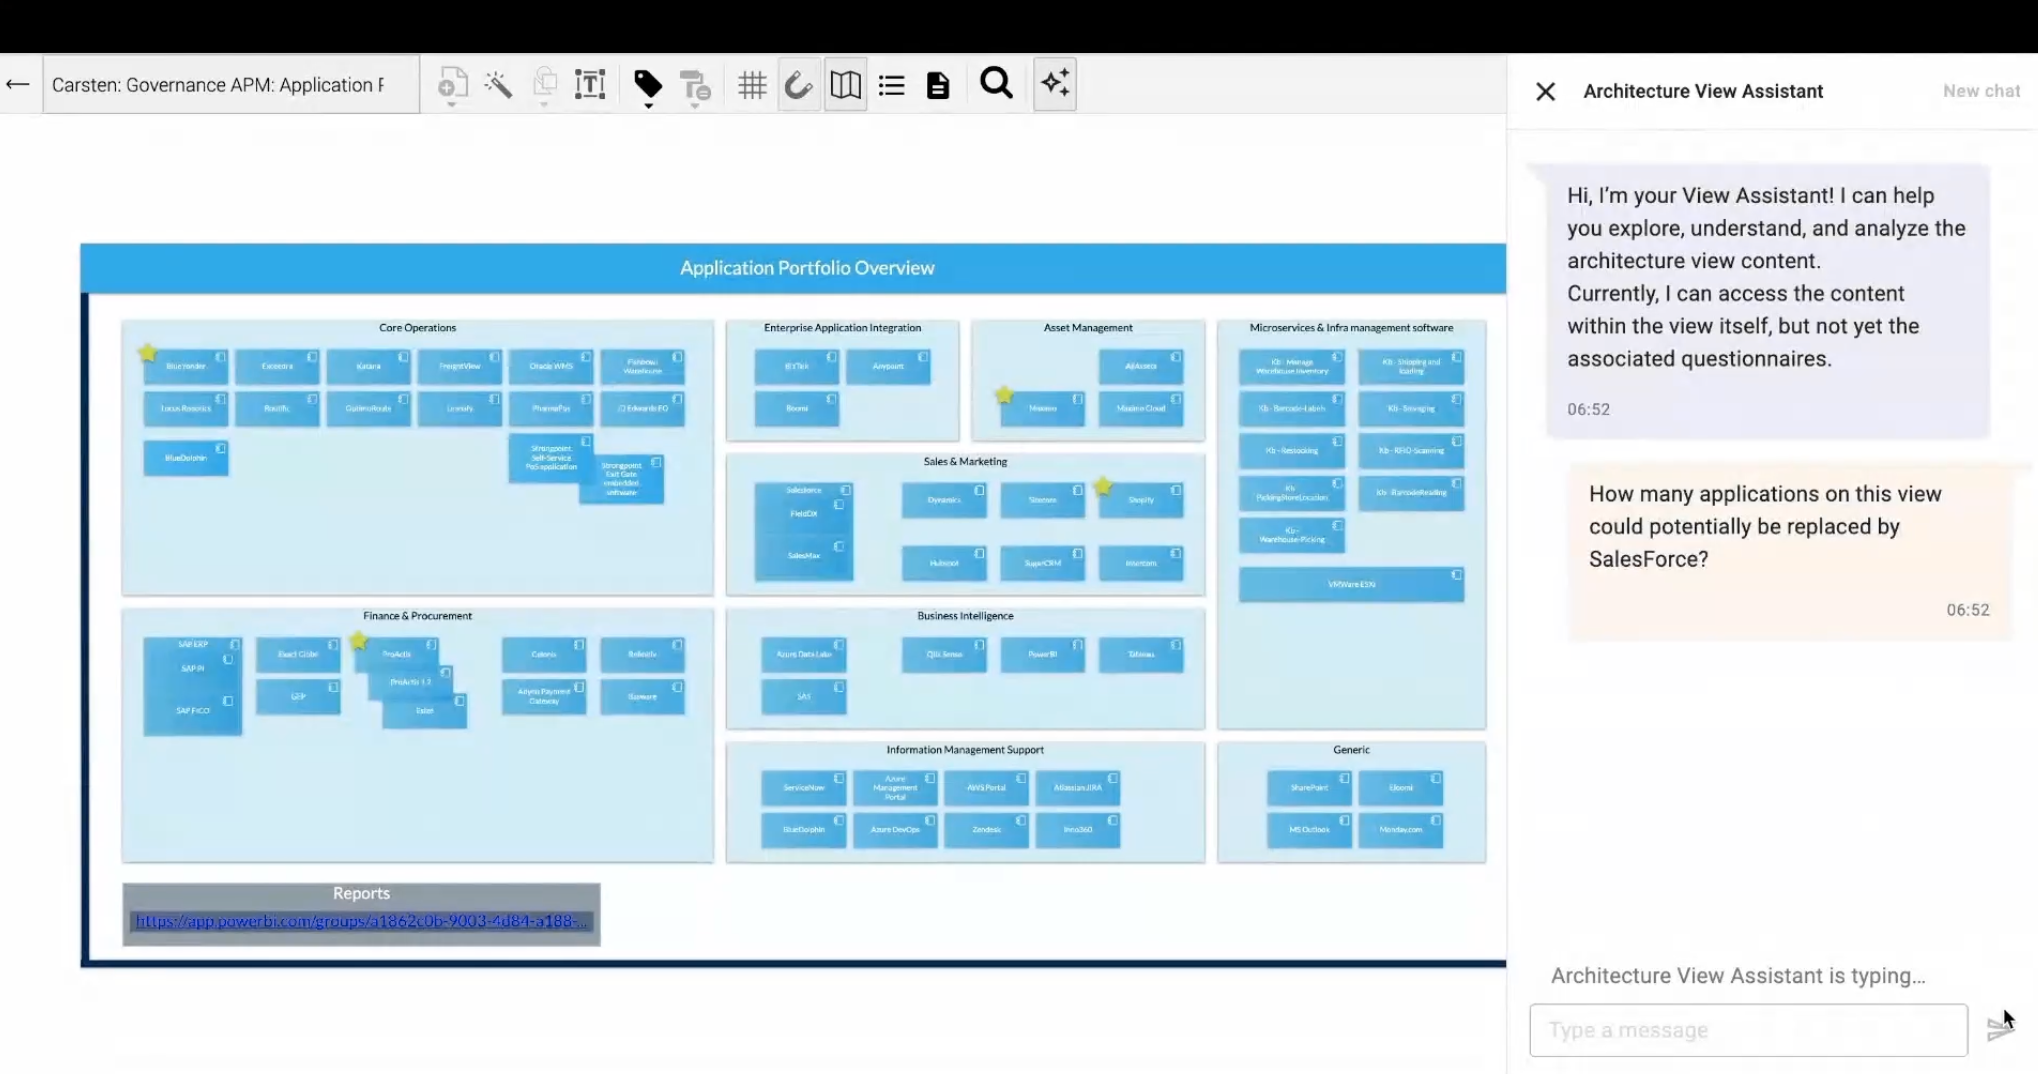This screenshot has width=2038, height=1074.
Task: Click the document page icon
Action: [x=937, y=85]
